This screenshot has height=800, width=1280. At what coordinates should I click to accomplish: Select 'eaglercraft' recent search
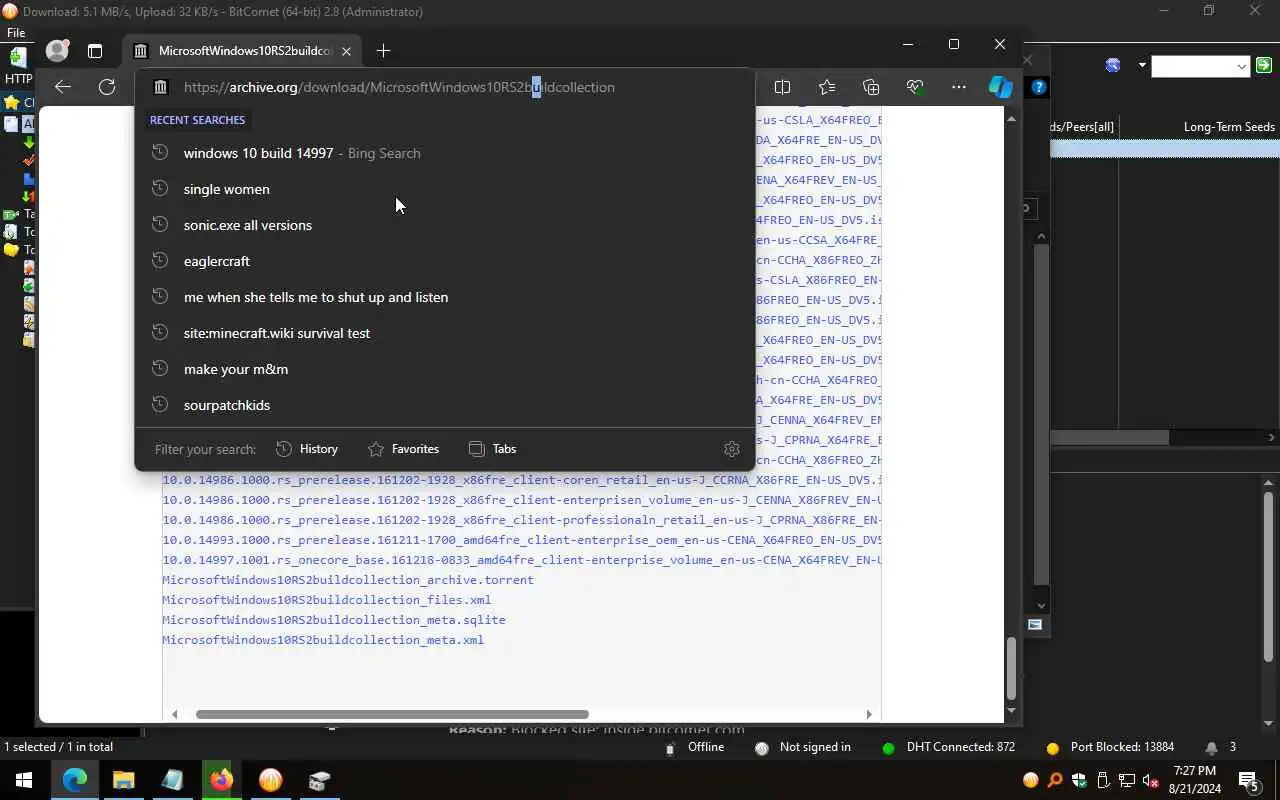pyautogui.click(x=445, y=261)
